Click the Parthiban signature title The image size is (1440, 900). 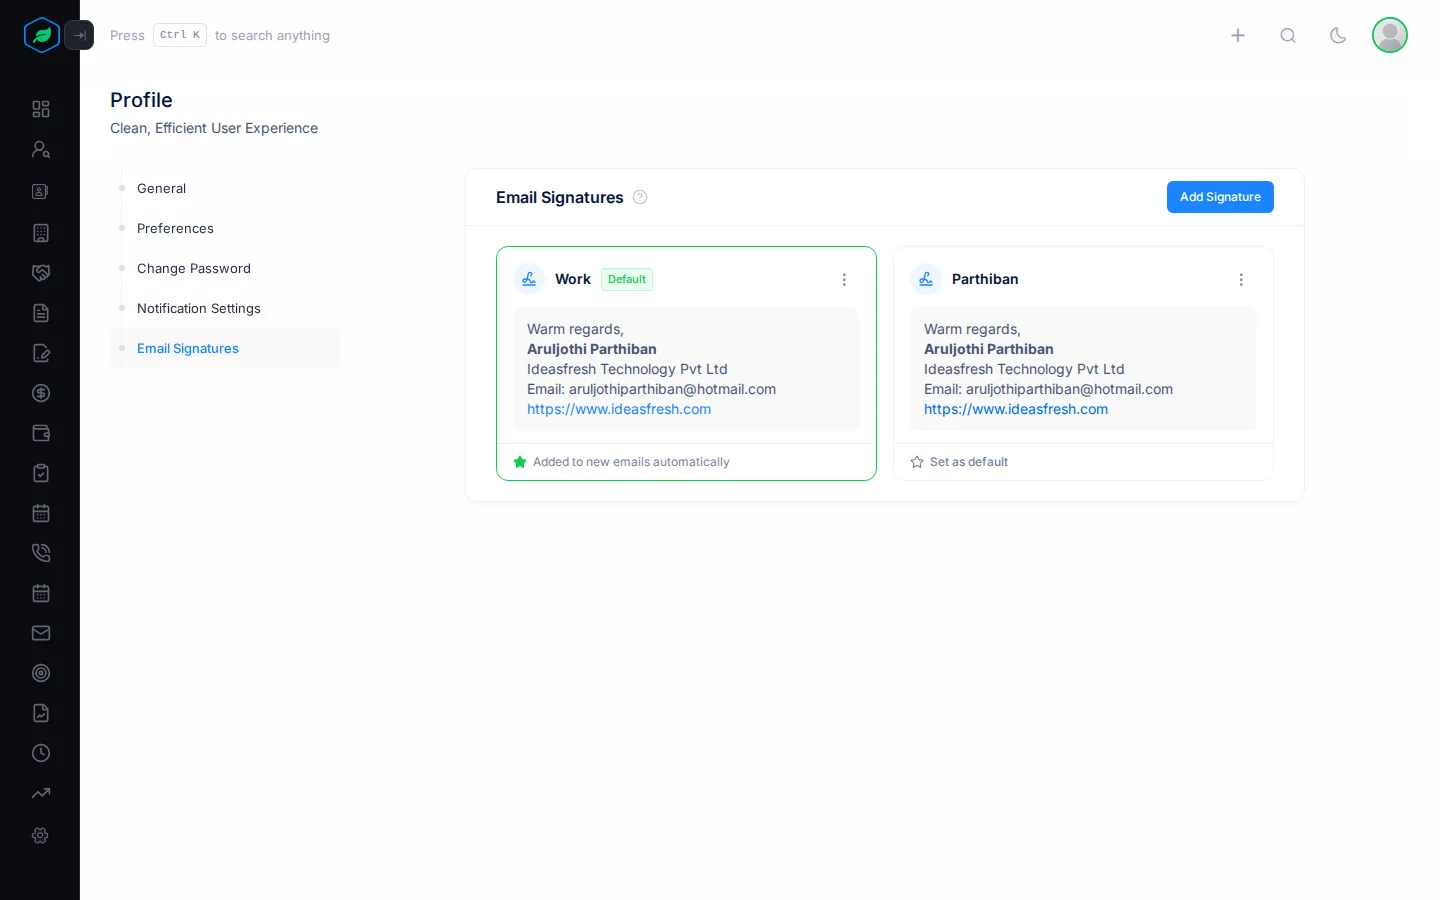tap(985, 279)
